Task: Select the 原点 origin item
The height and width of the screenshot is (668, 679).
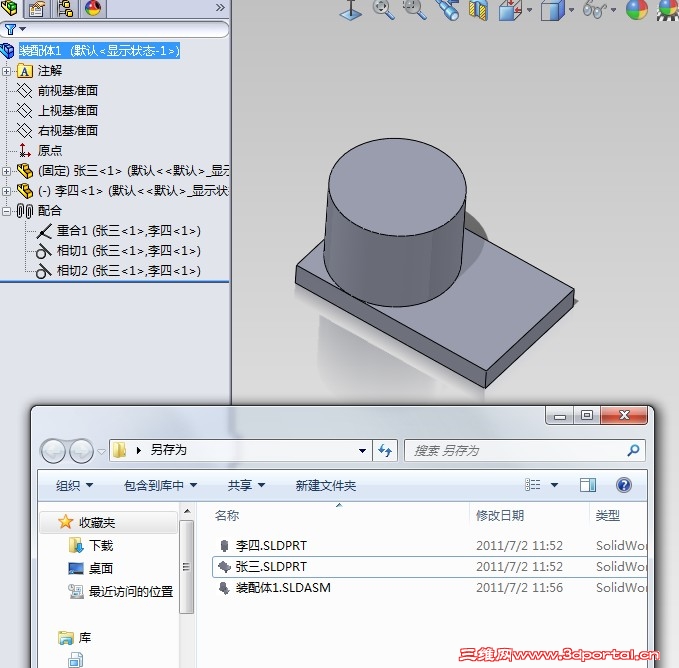Action: pyautogui.click(x=50, y=150)
